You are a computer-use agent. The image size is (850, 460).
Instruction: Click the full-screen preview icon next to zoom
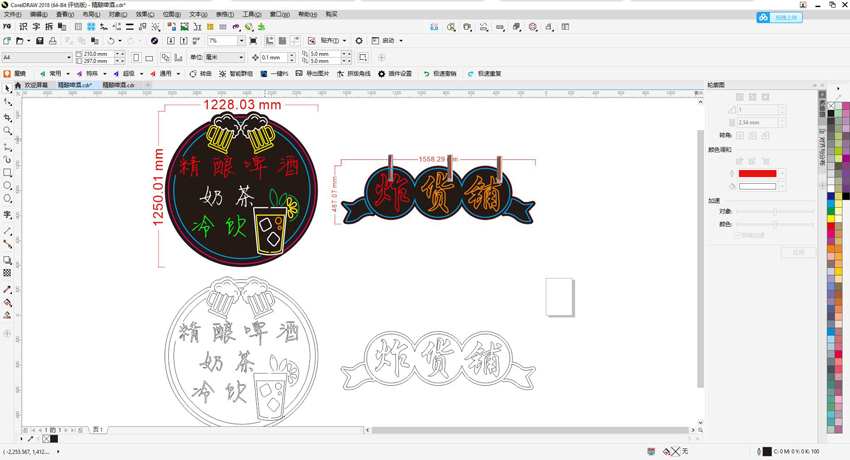click(253, 41)
